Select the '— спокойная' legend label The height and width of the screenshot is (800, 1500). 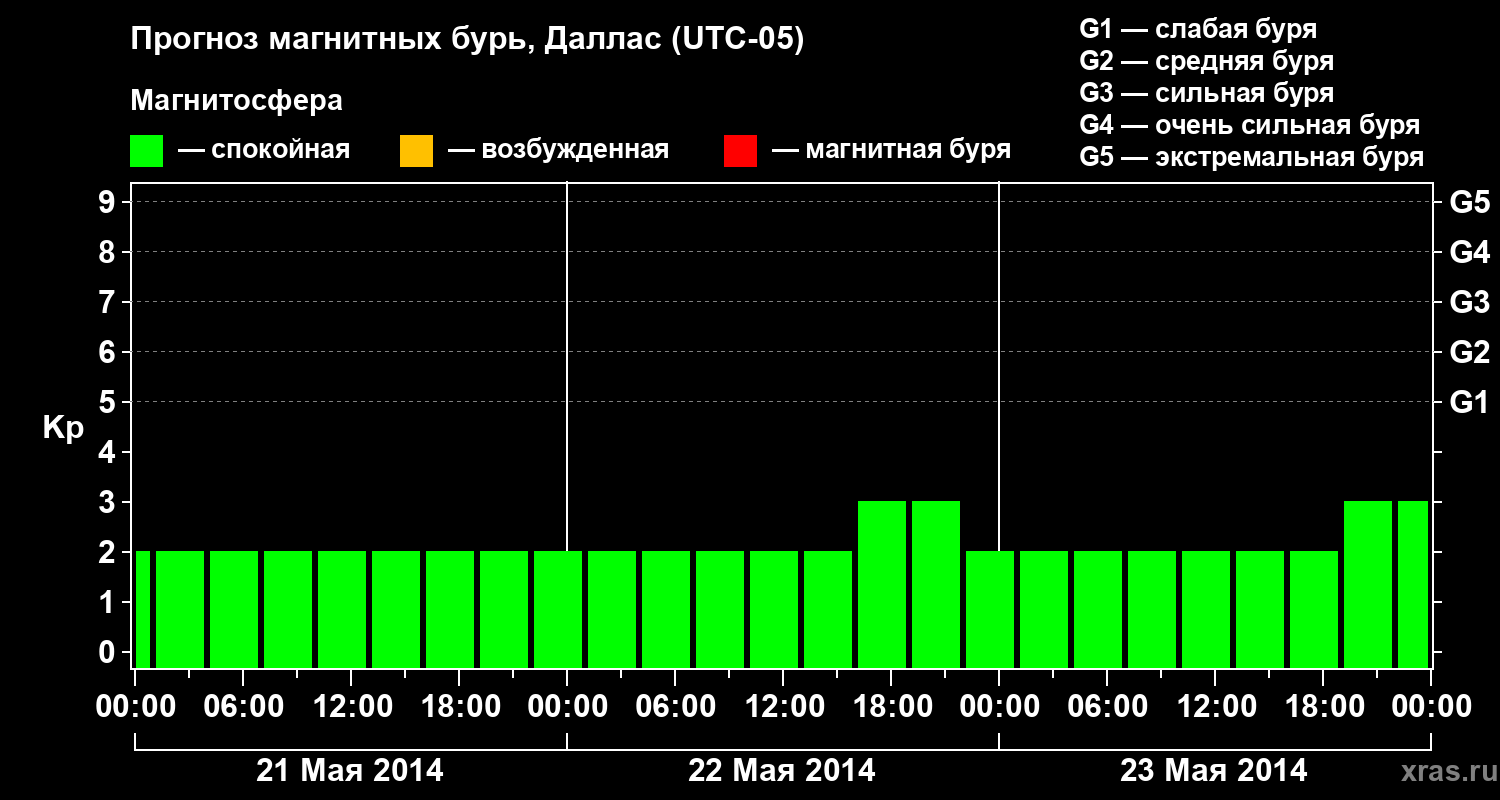point(264,150)
